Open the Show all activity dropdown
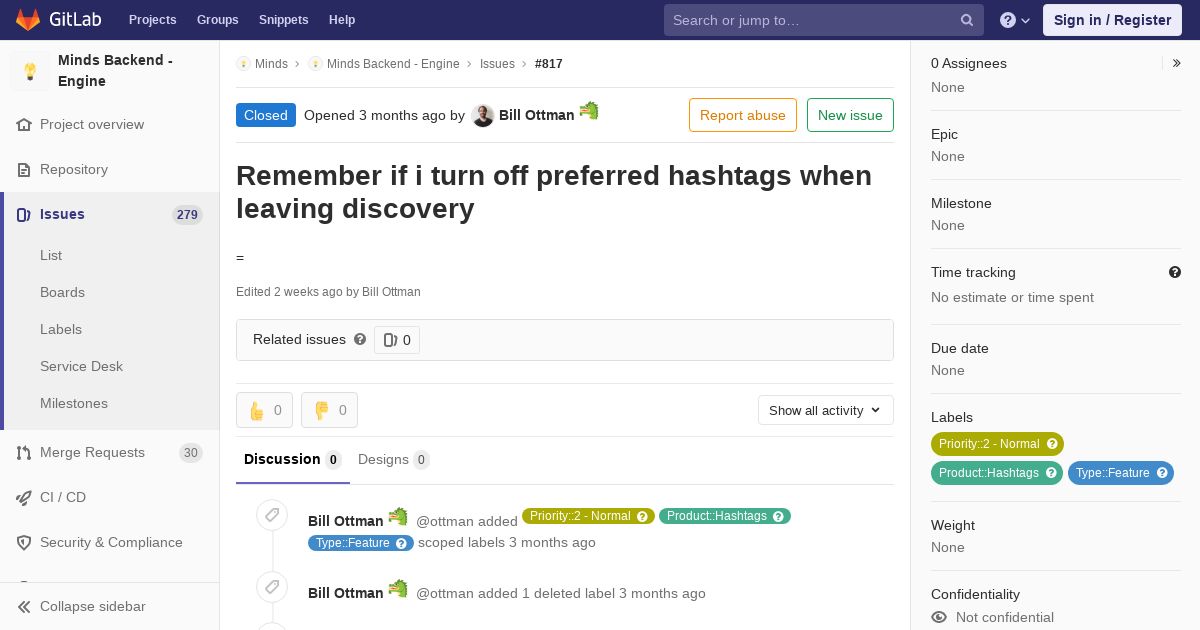The width and height of the screenshot is (1200, 630). (x=826, y=410)
